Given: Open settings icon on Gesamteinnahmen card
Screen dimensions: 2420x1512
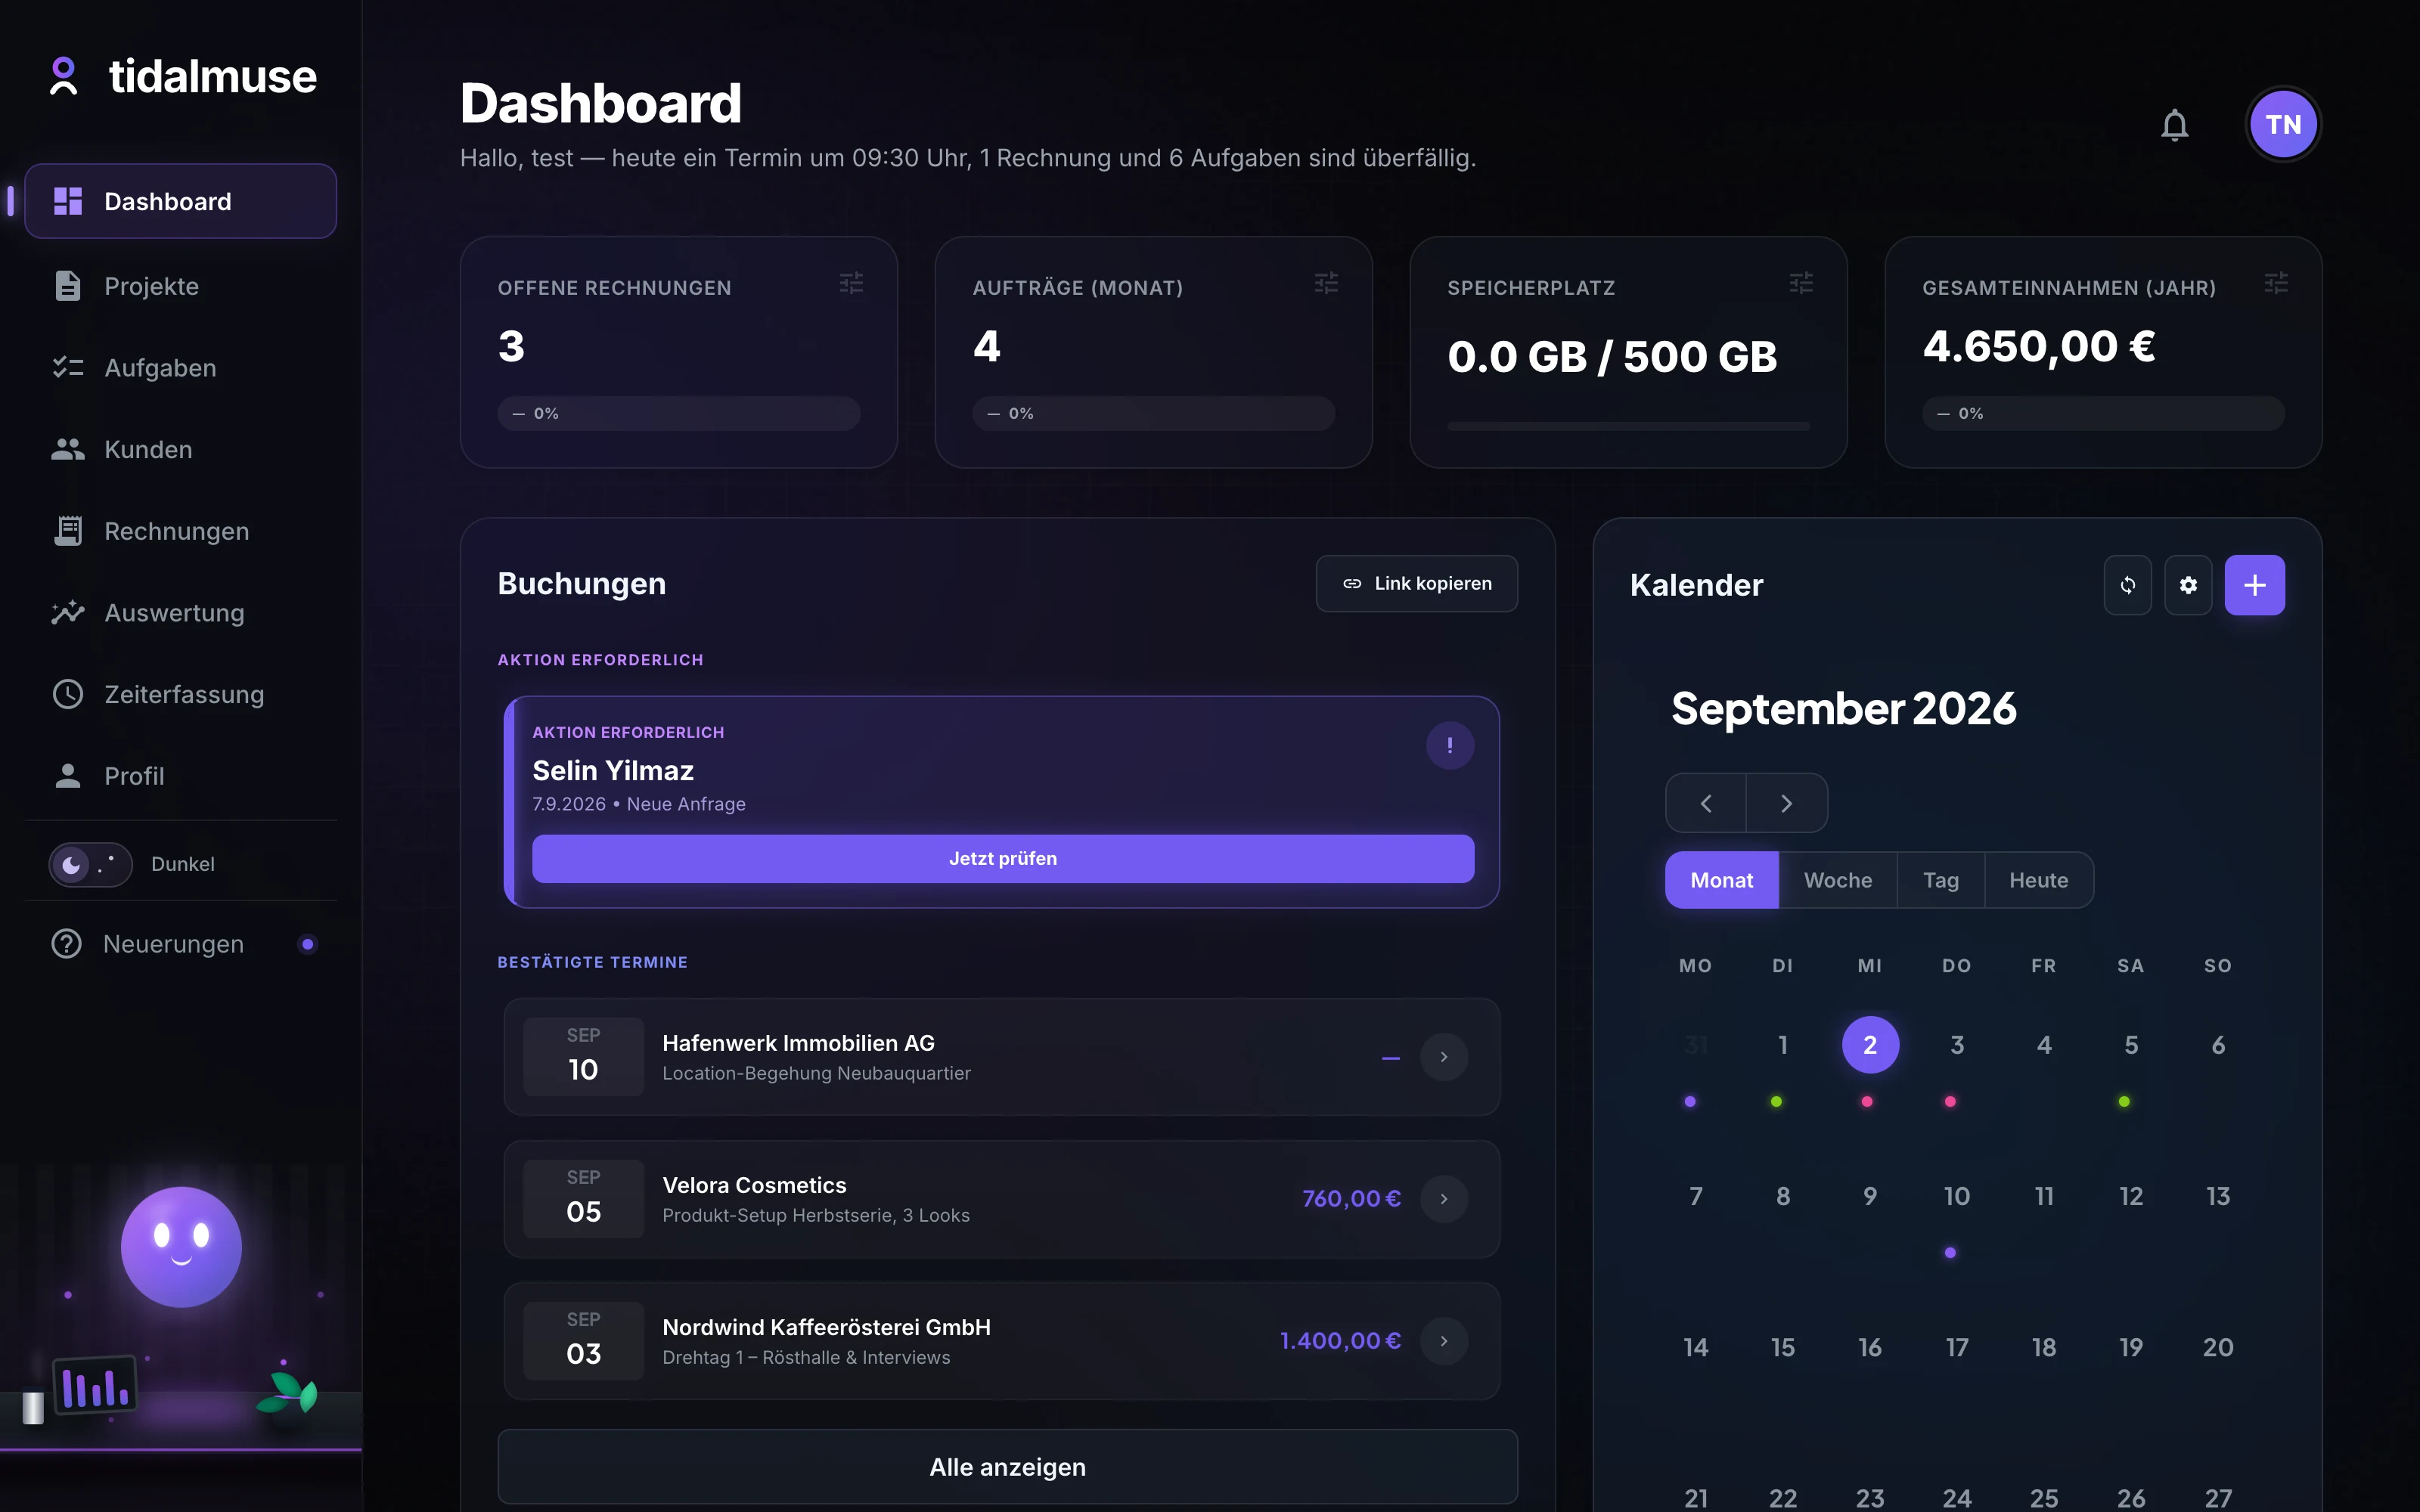Looking at the screenshot, I should pos(2276,284).
